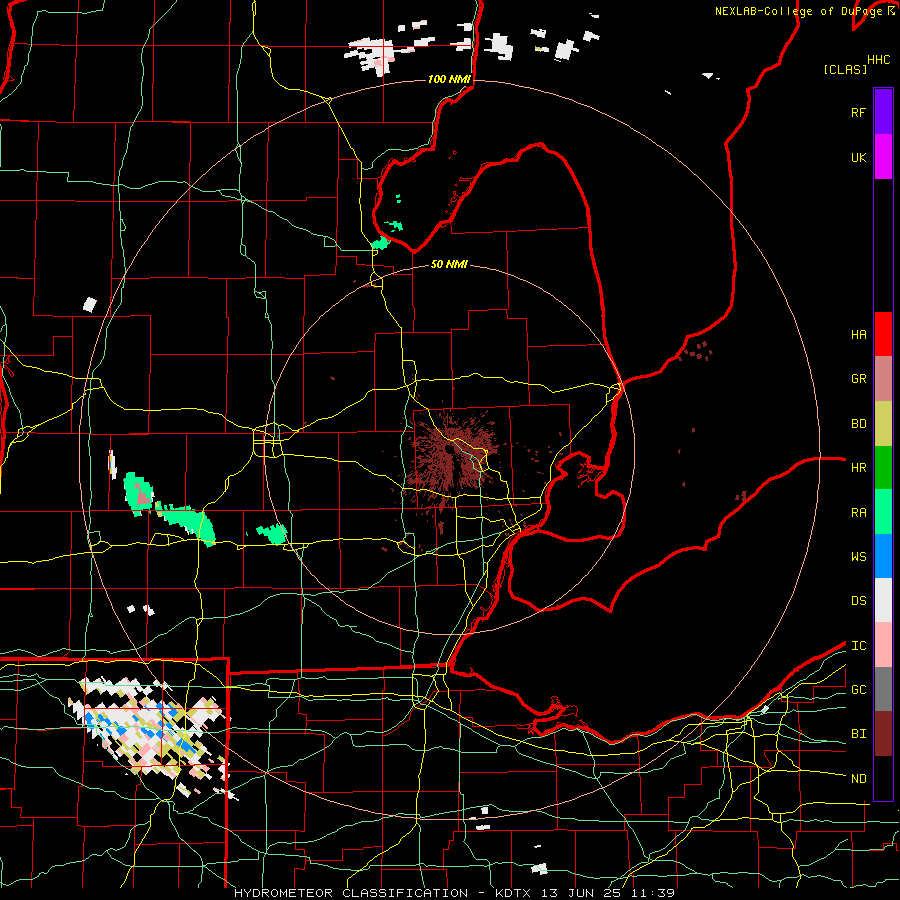Click the GC legend label
Image resolution: width=900 pixels, height=900 pixels.
tap(858, 689)
